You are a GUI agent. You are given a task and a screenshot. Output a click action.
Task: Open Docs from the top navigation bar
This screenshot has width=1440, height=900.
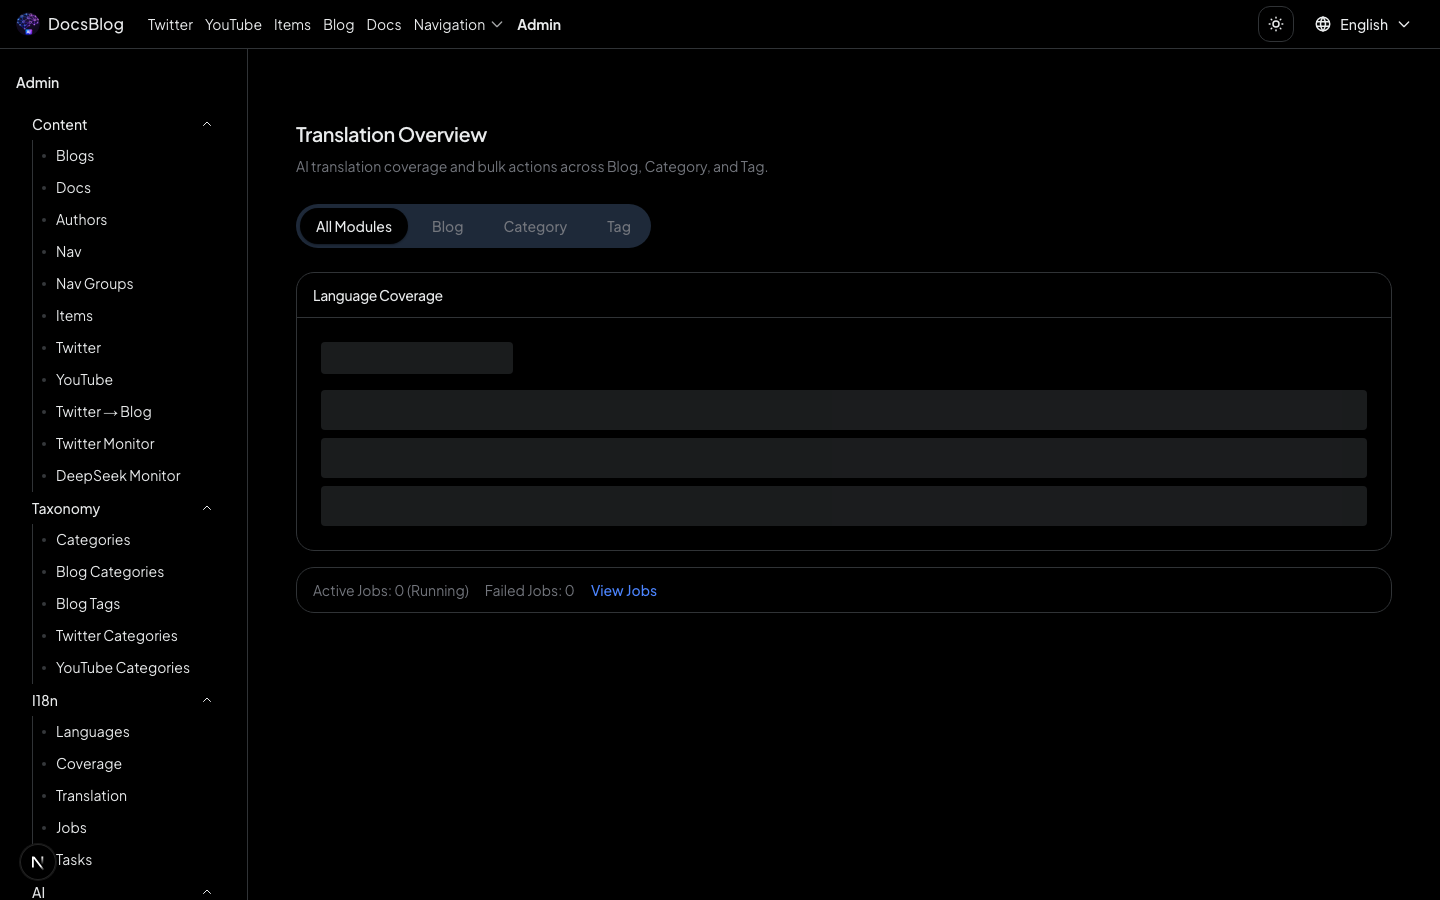[x=384, y=24]
